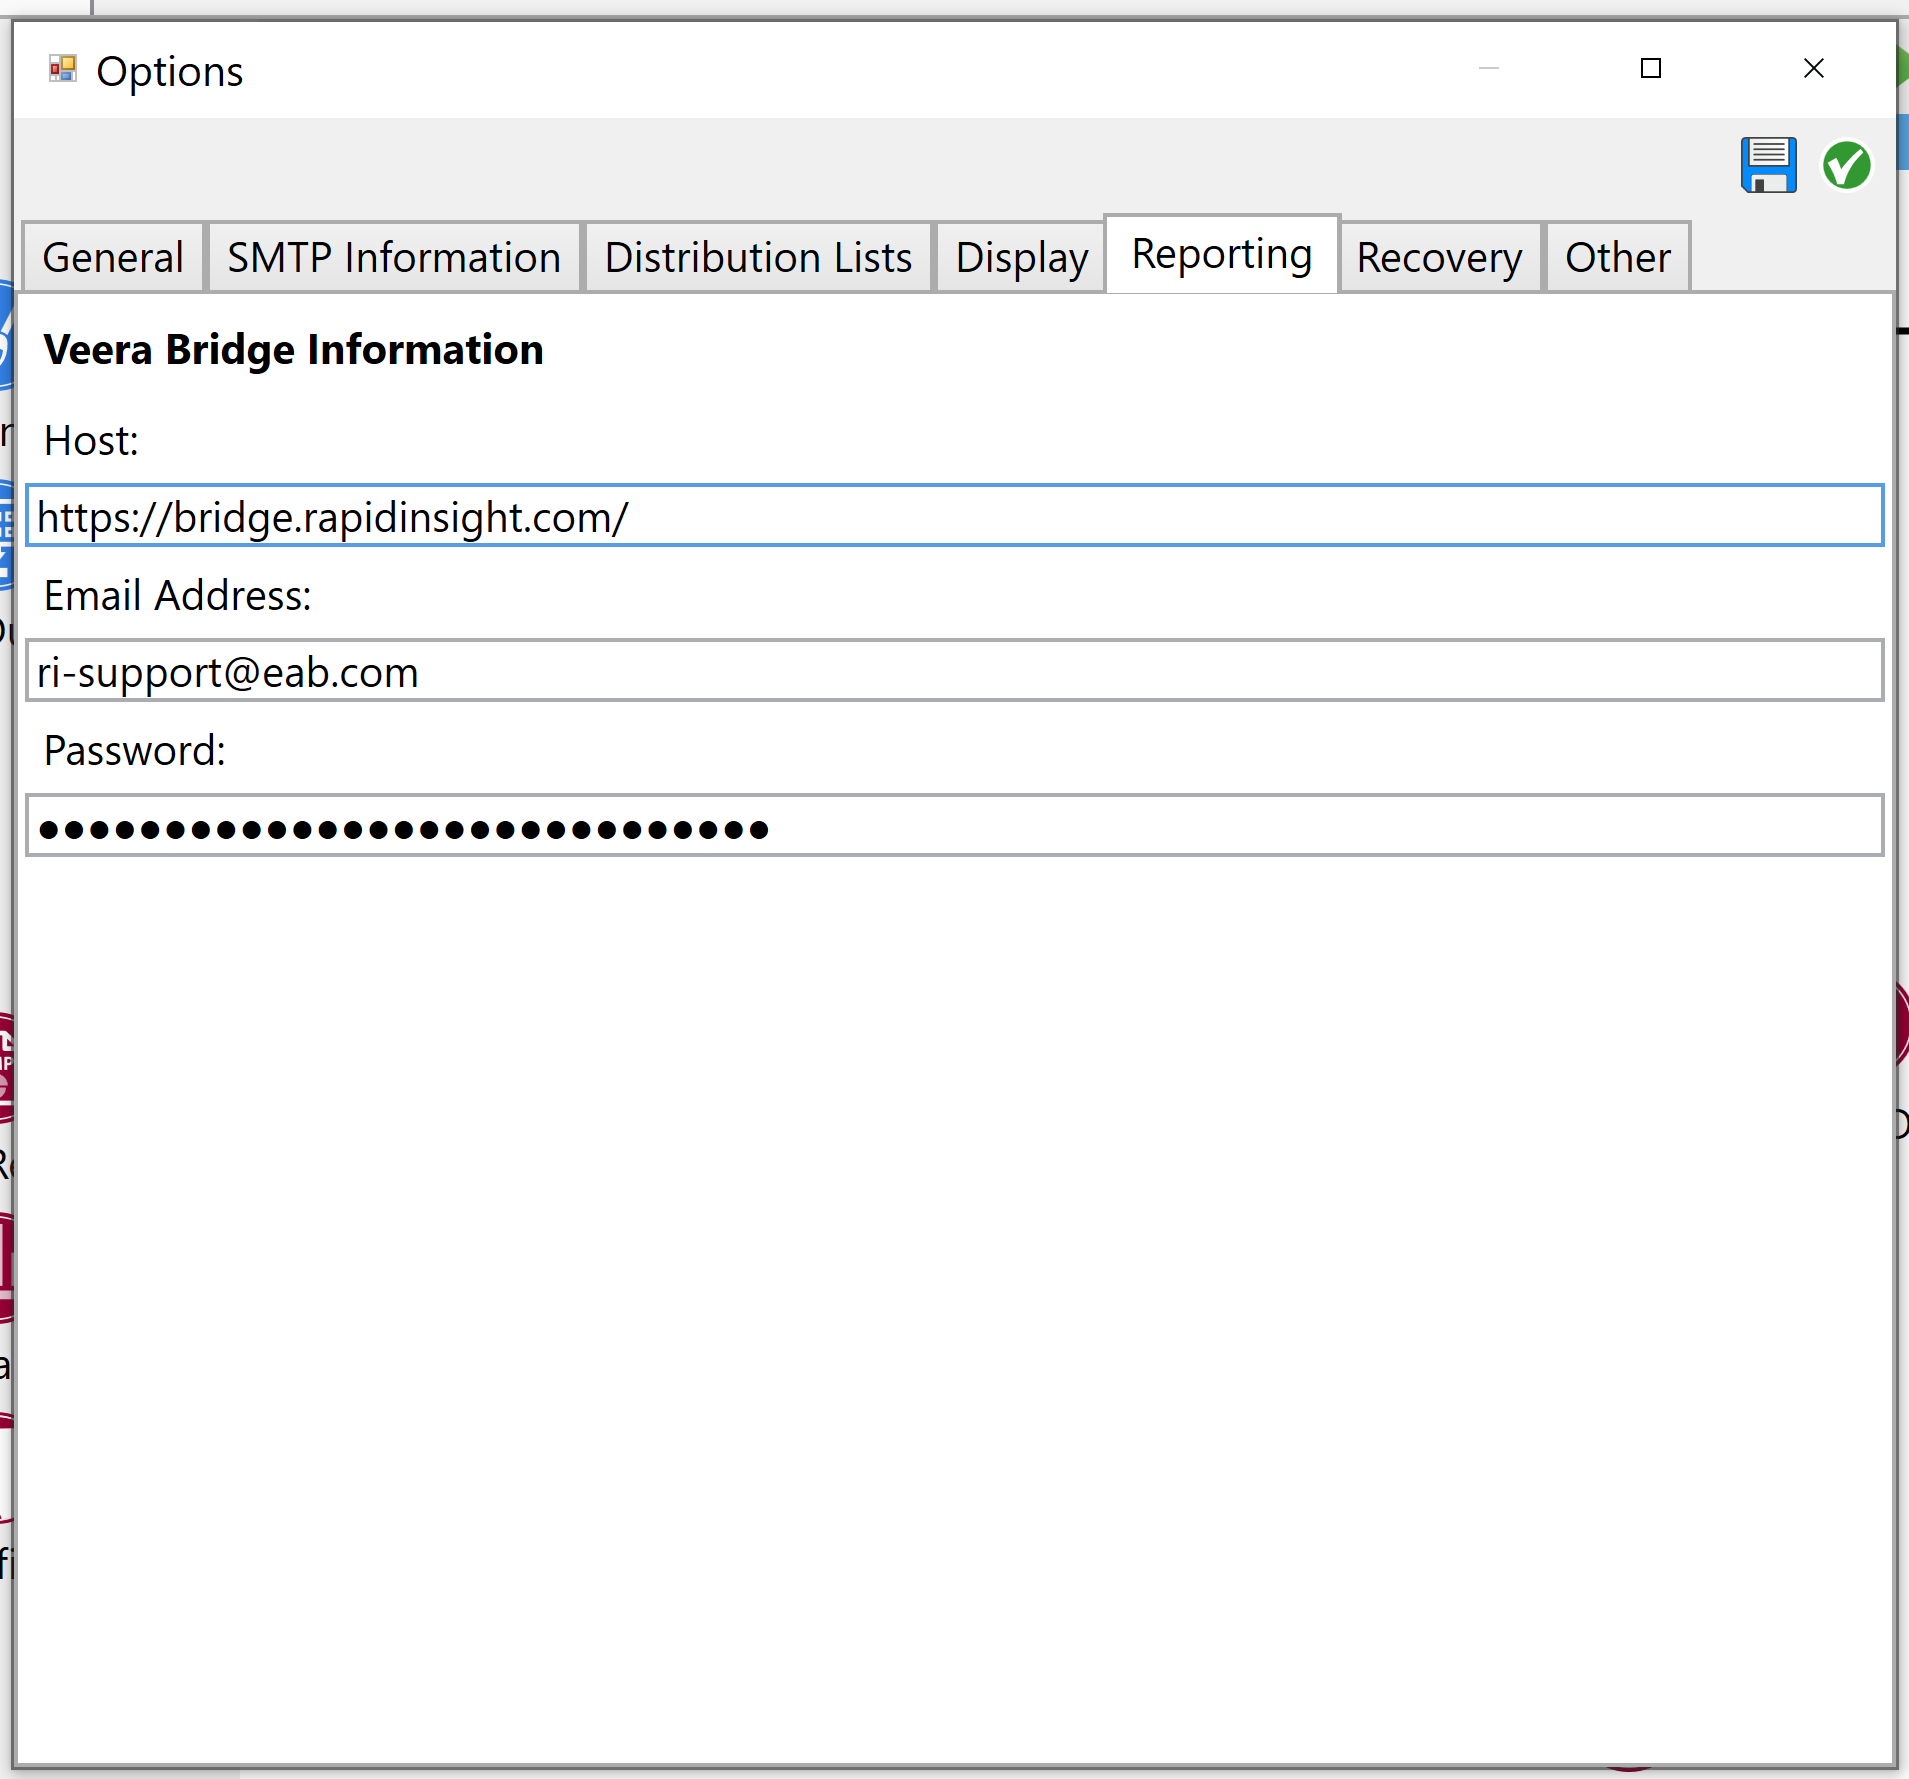
Task: Click the bridge.rapidinsight.com URL text
Action: click(333, 516)
